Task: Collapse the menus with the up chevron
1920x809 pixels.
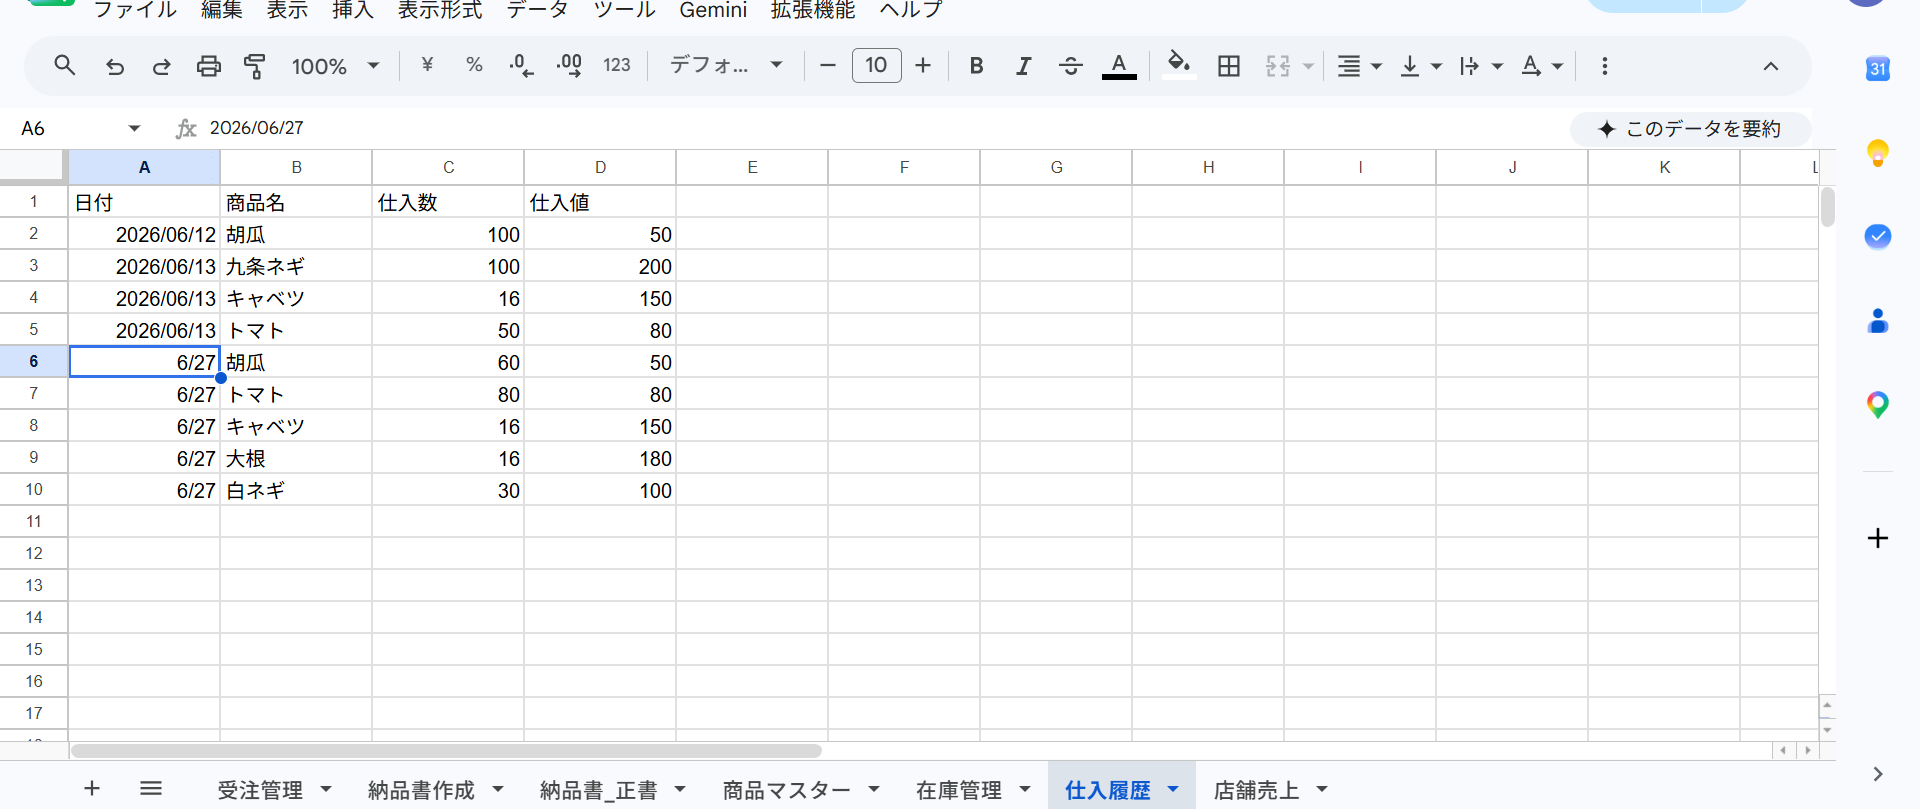Action: [1770, 66]
